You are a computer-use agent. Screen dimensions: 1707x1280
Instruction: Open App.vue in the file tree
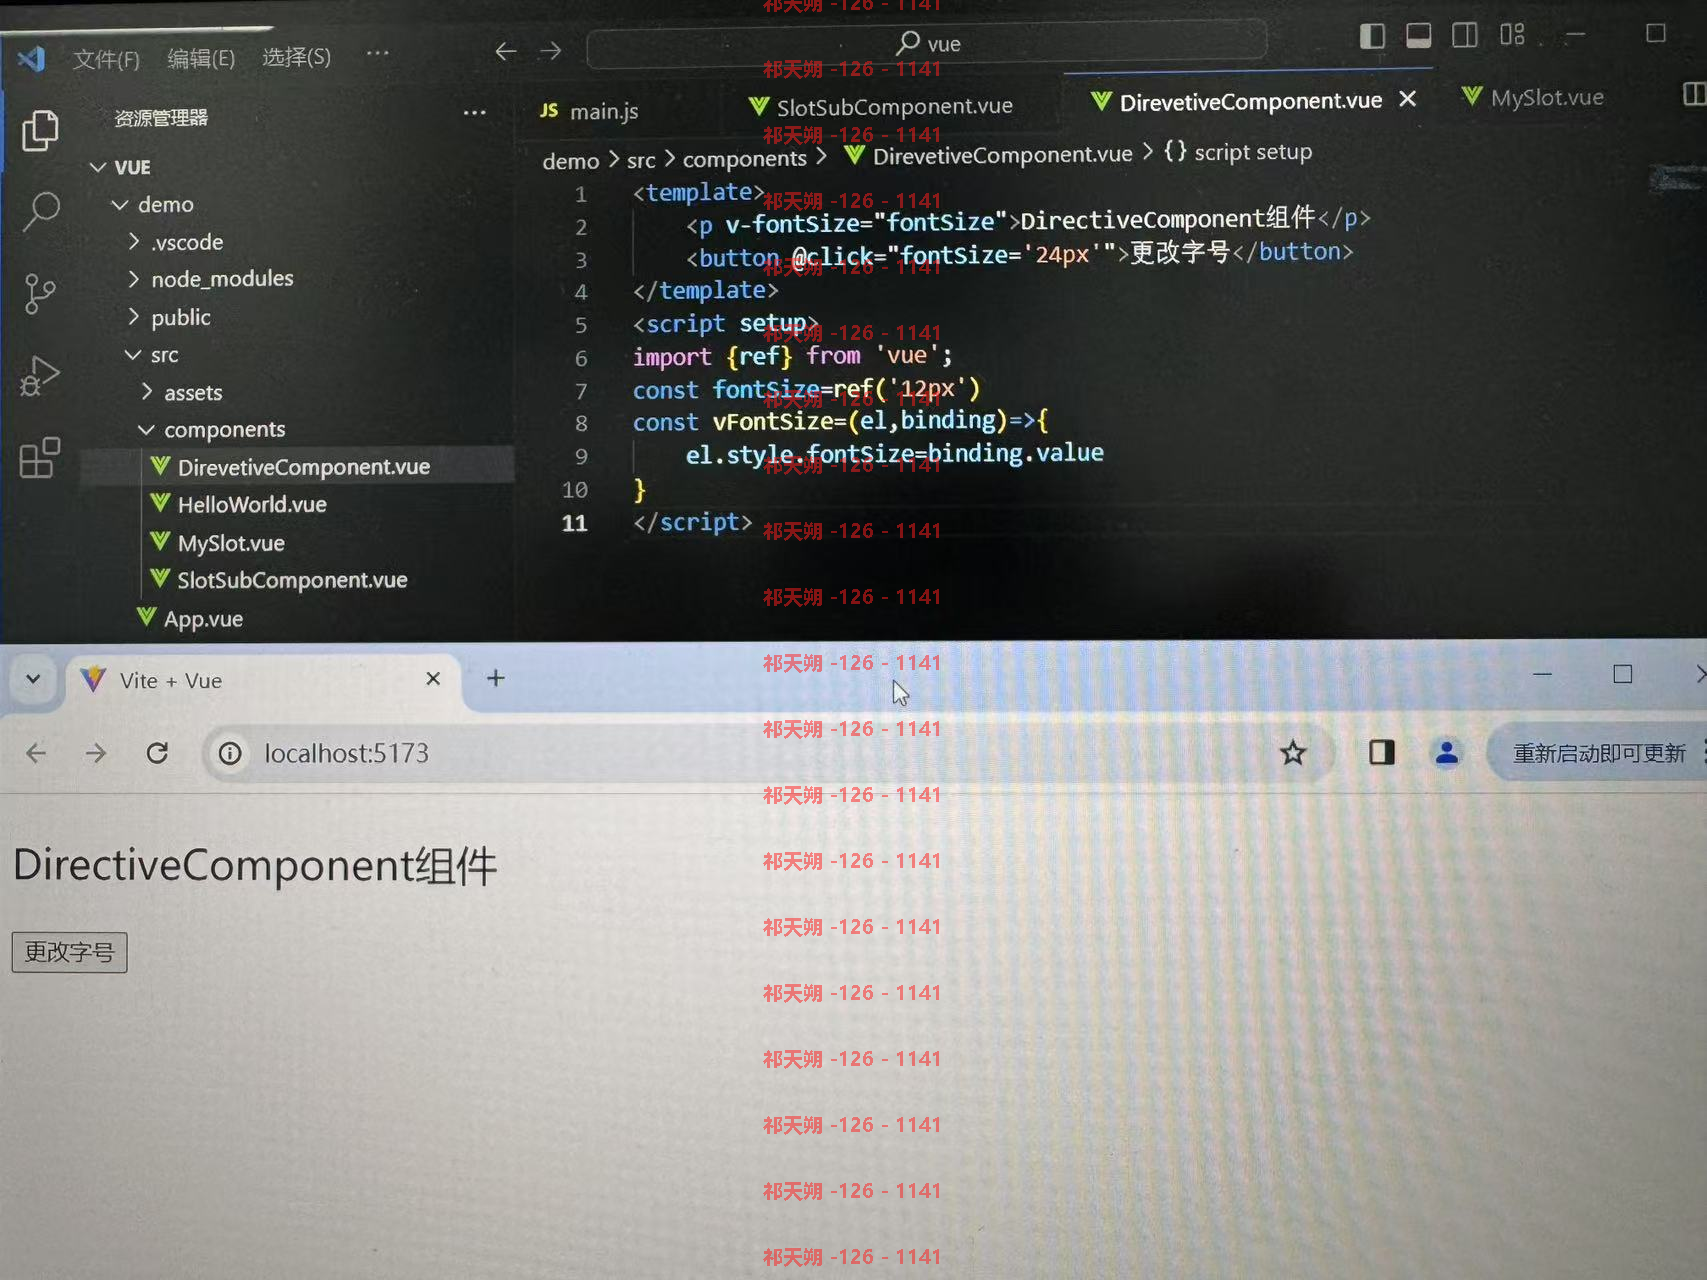pos(191,619)
